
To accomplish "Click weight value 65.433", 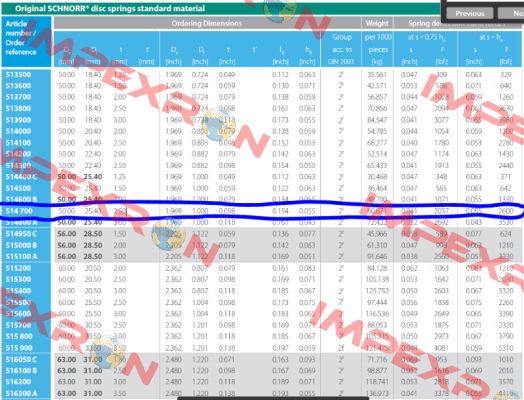I will pyautogui.click(x=377, y=165).
